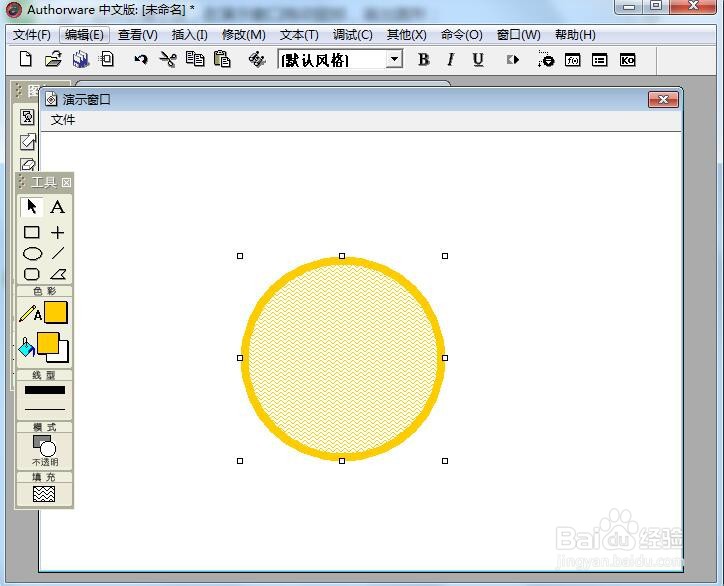This screenshot has height=586, width=724.
Task: Select the Diagonal line tool
Action: pos(58,253)
